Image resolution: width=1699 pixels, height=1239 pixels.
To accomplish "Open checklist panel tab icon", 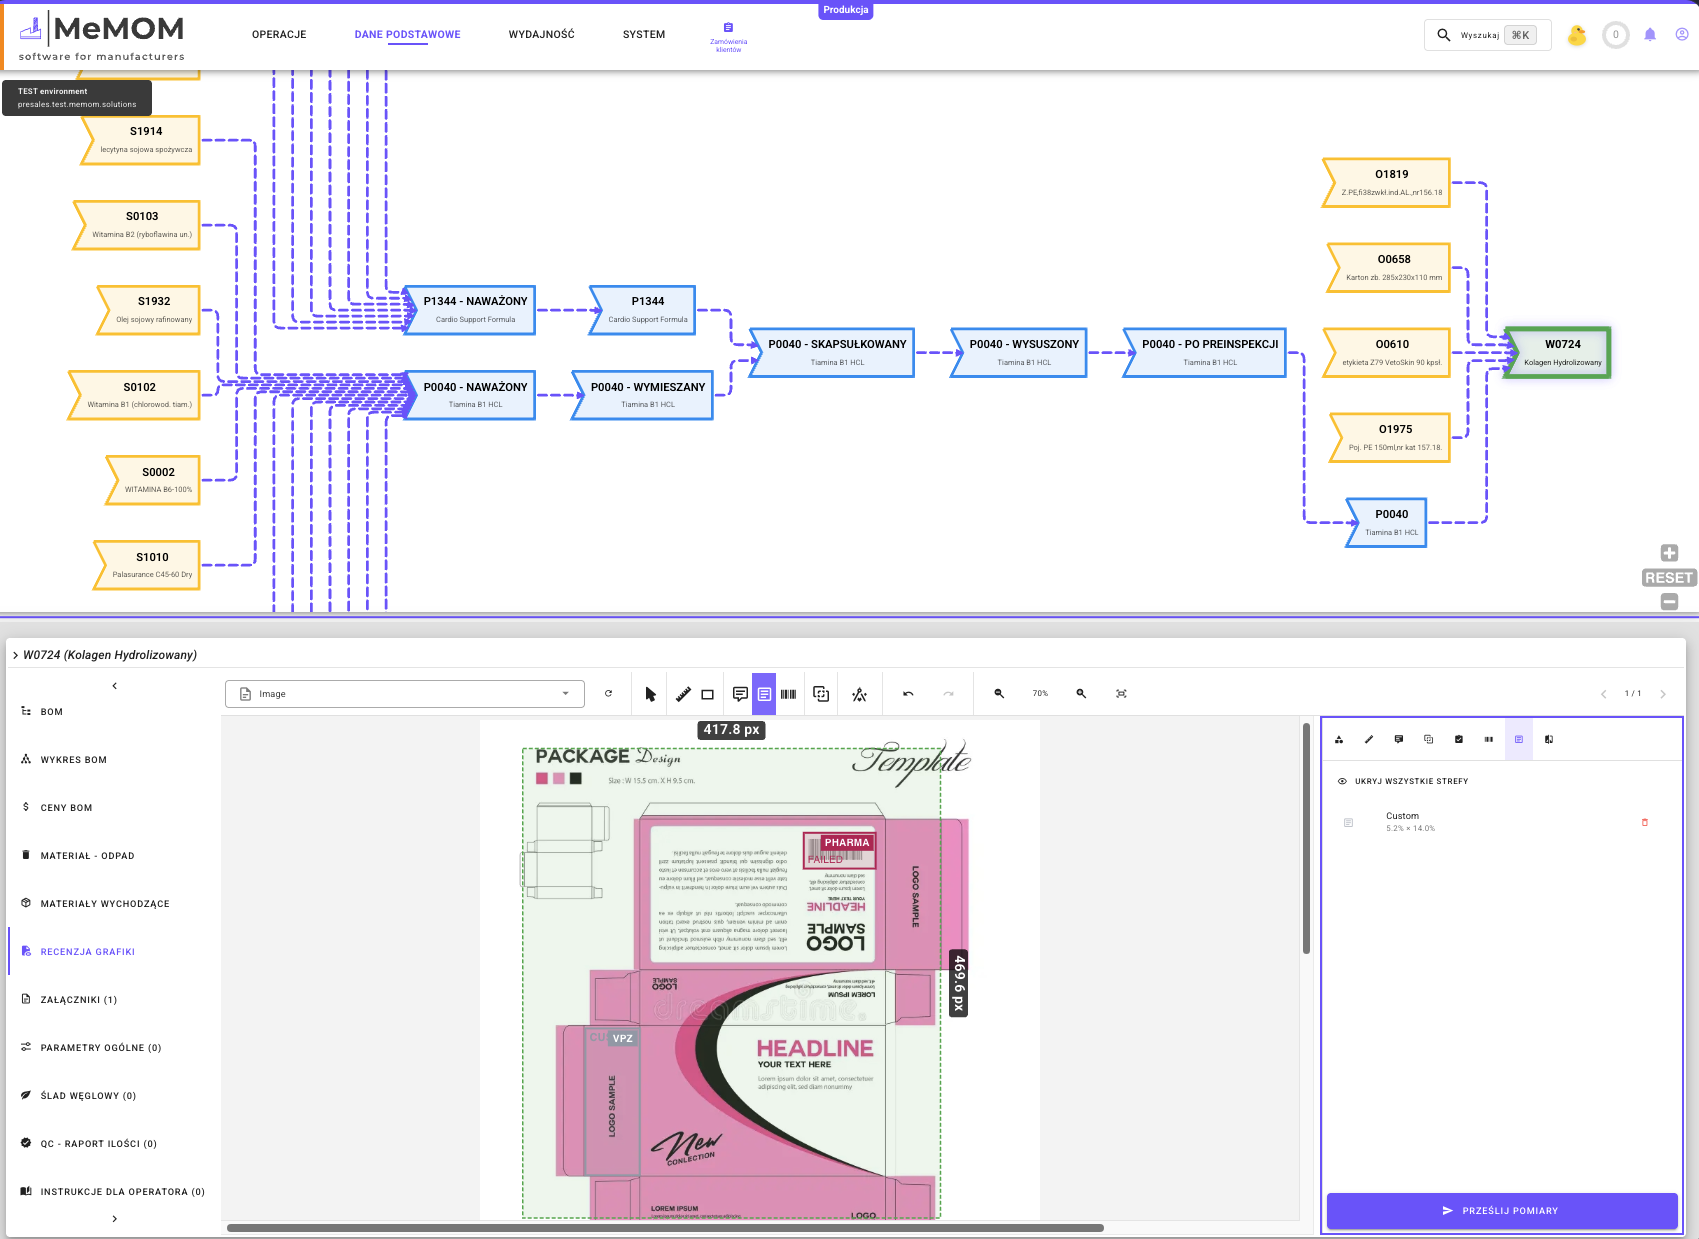I will tap(1459, 740).
